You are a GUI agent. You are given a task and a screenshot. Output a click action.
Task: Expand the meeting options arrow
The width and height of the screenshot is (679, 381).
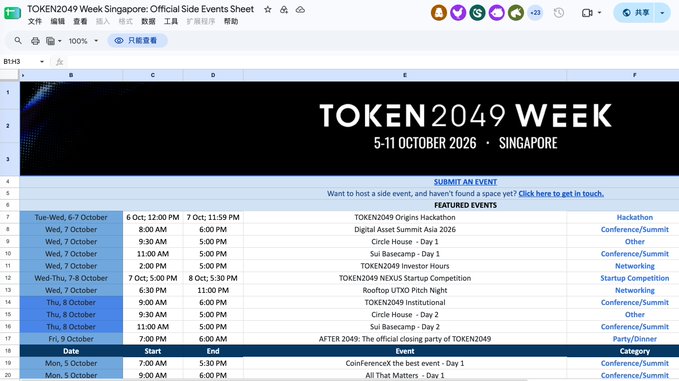(x=600, y=13)
